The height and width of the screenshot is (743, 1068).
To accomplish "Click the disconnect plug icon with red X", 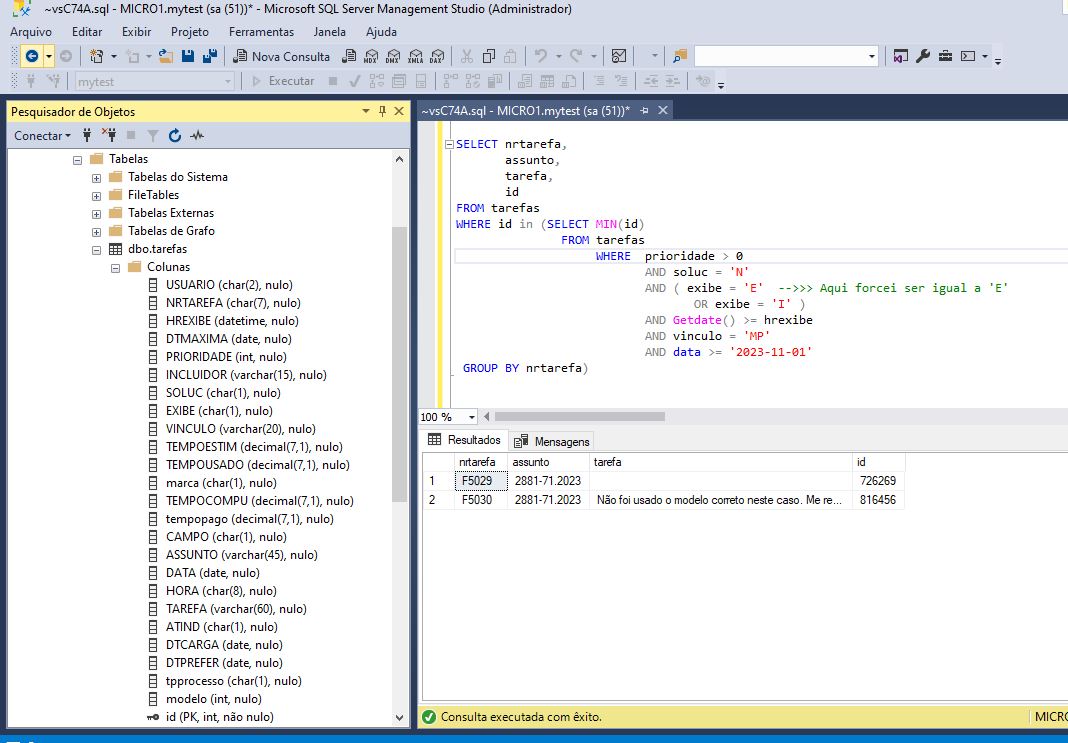I will click(110, 135).
